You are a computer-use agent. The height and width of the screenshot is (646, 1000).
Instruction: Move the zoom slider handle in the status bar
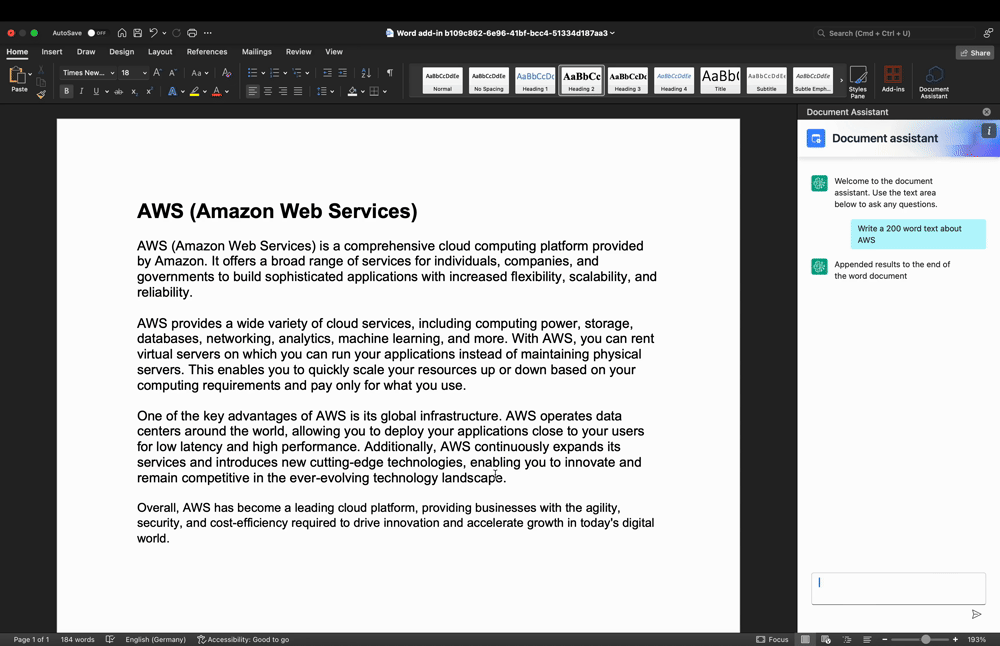click(925, 639)
